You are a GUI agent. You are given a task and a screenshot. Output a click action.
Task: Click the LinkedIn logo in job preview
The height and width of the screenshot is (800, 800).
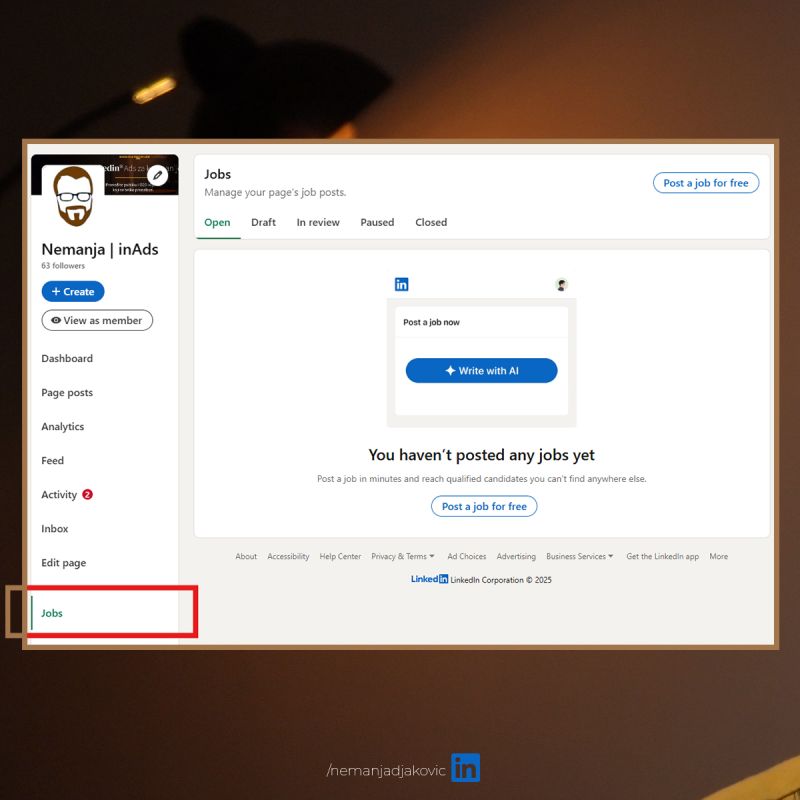point(401,285)
